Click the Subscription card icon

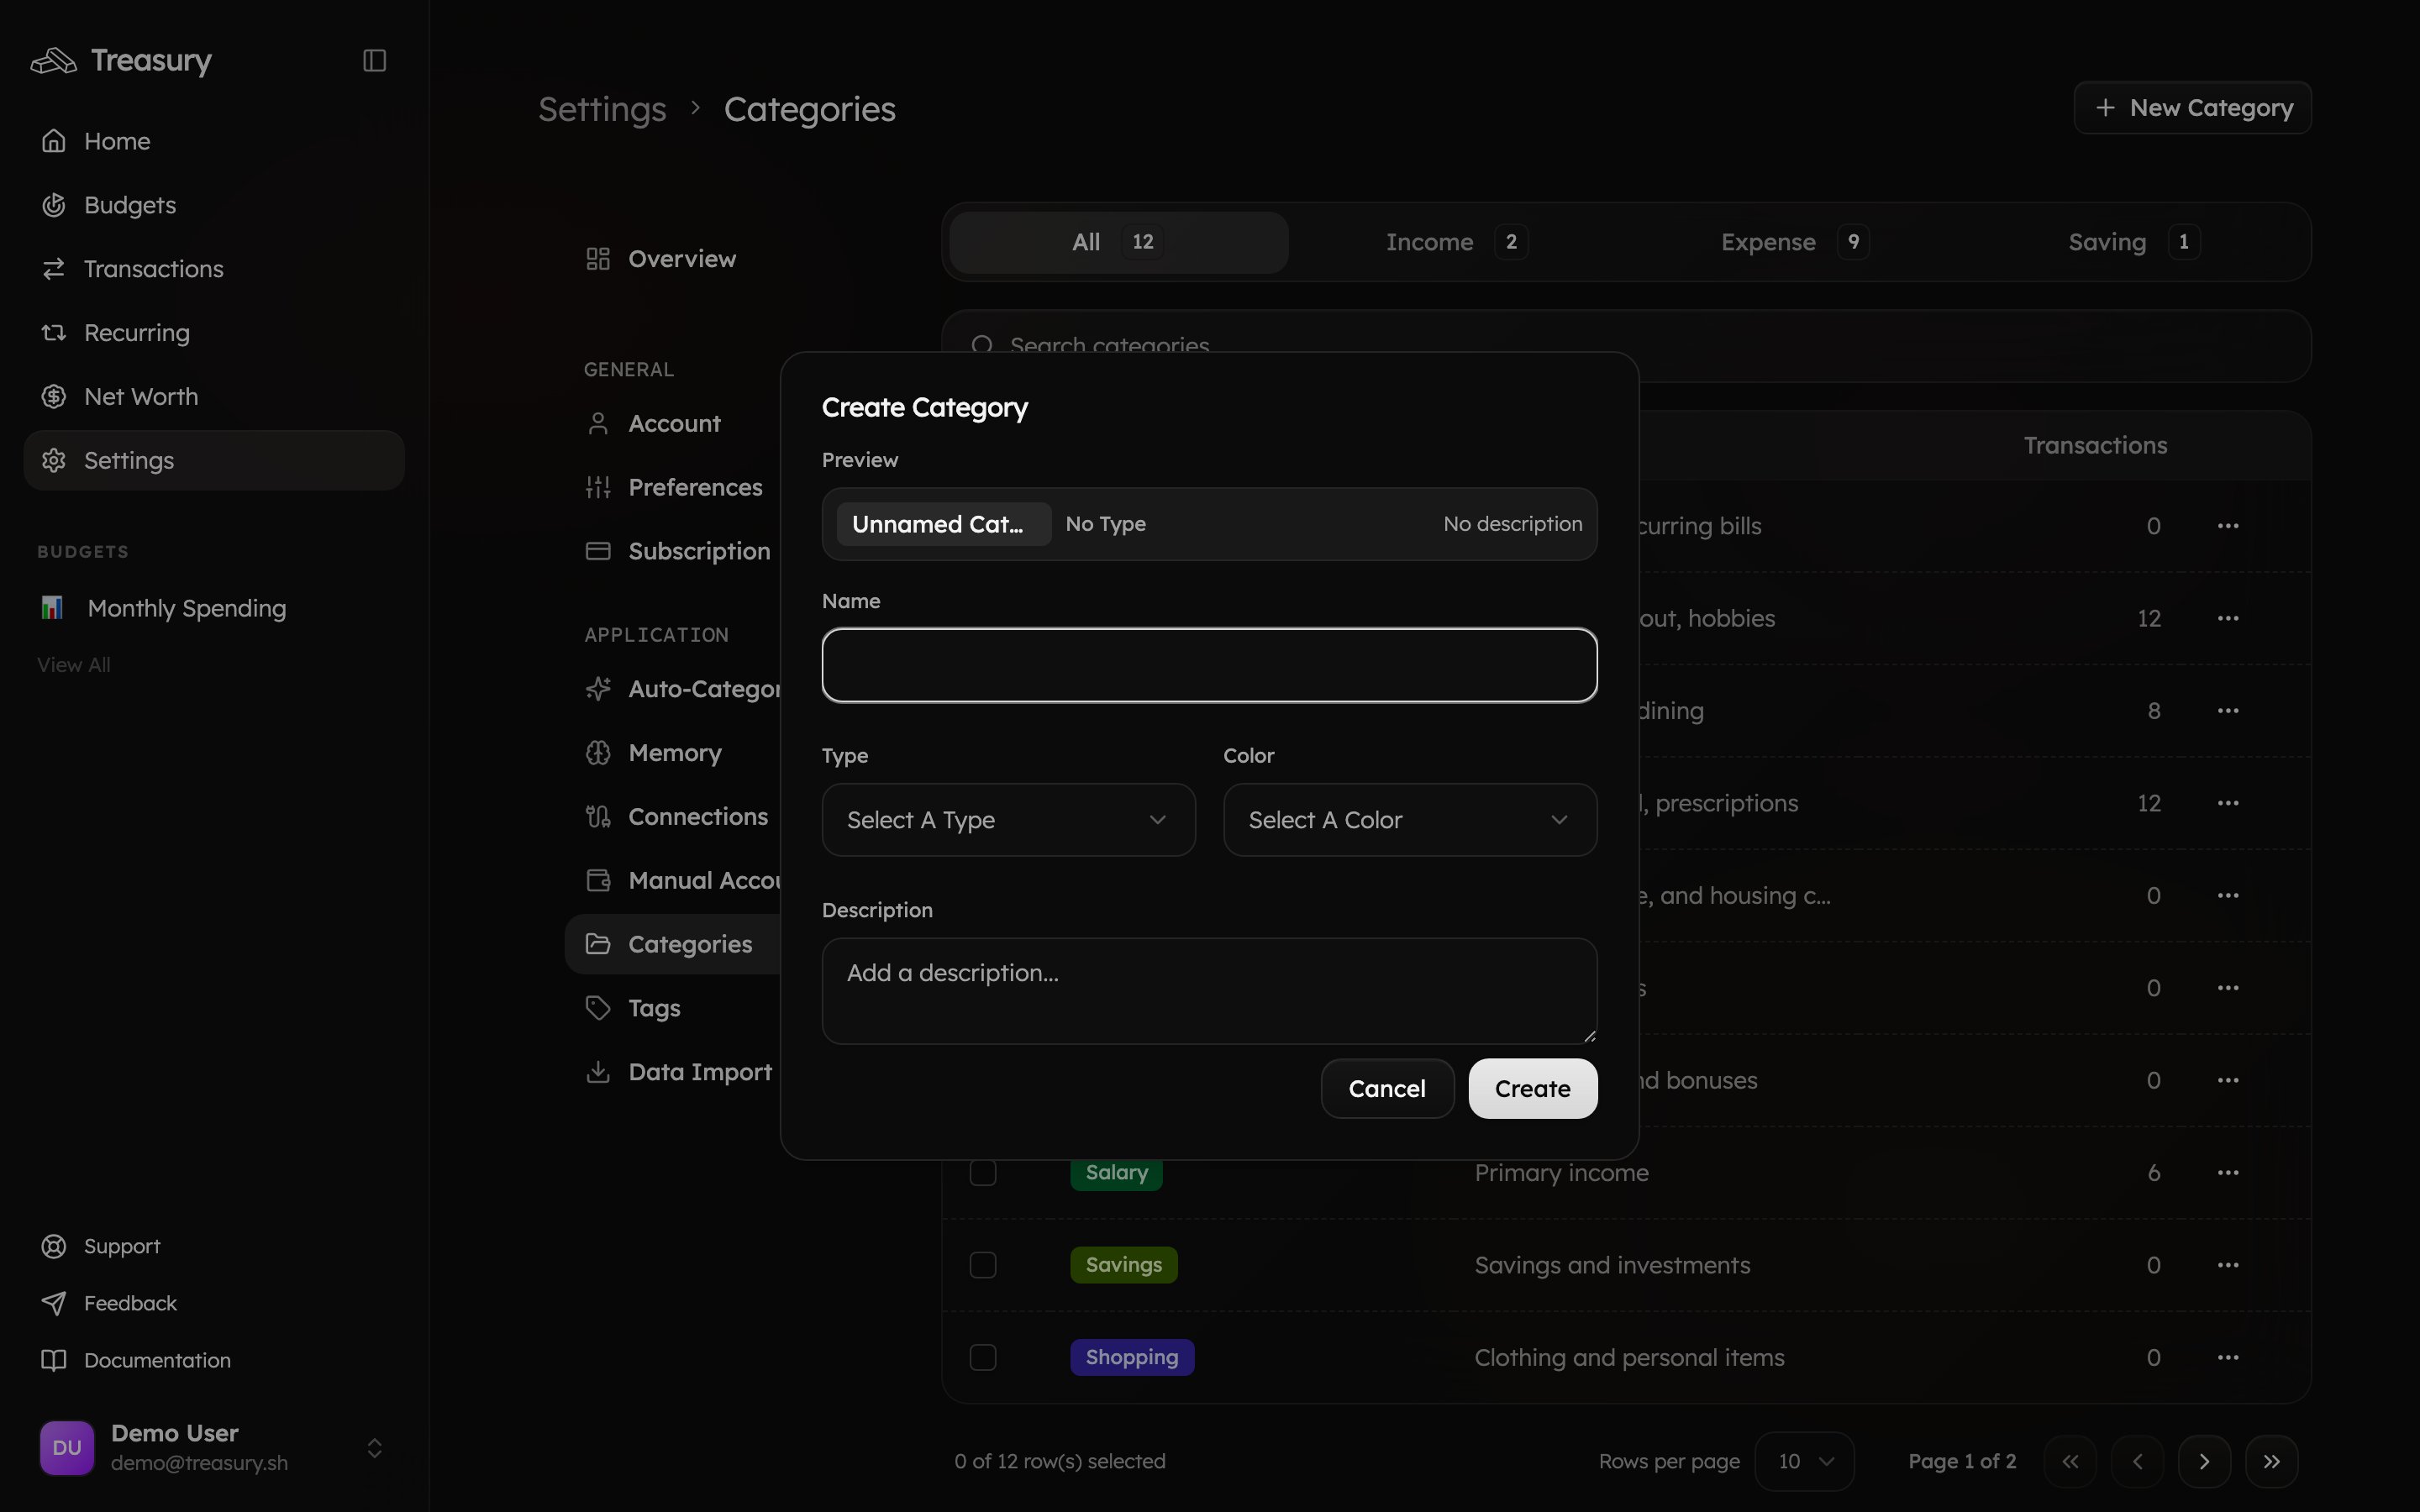coord(598,552)
